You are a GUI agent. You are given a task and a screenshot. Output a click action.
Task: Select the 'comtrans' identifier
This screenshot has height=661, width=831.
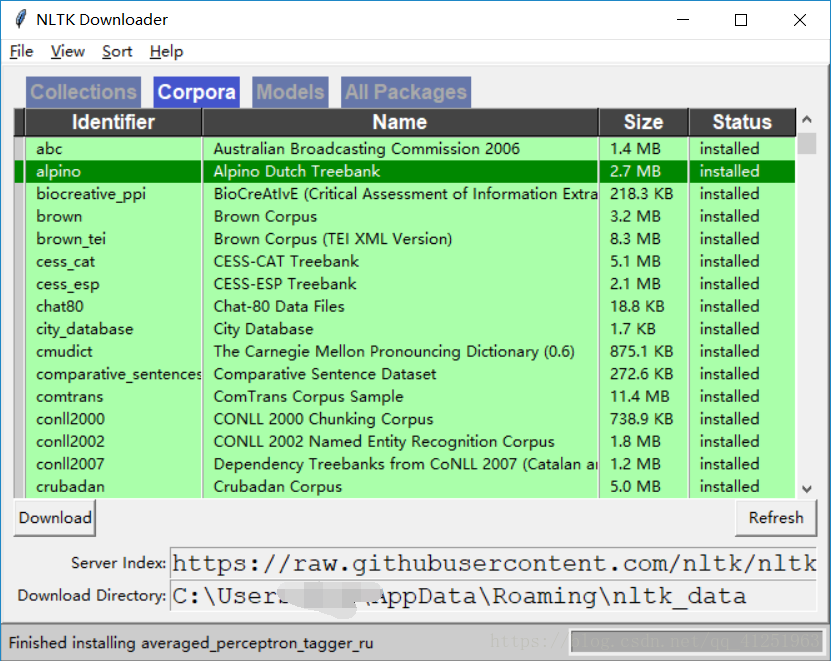tap(69, 396)
